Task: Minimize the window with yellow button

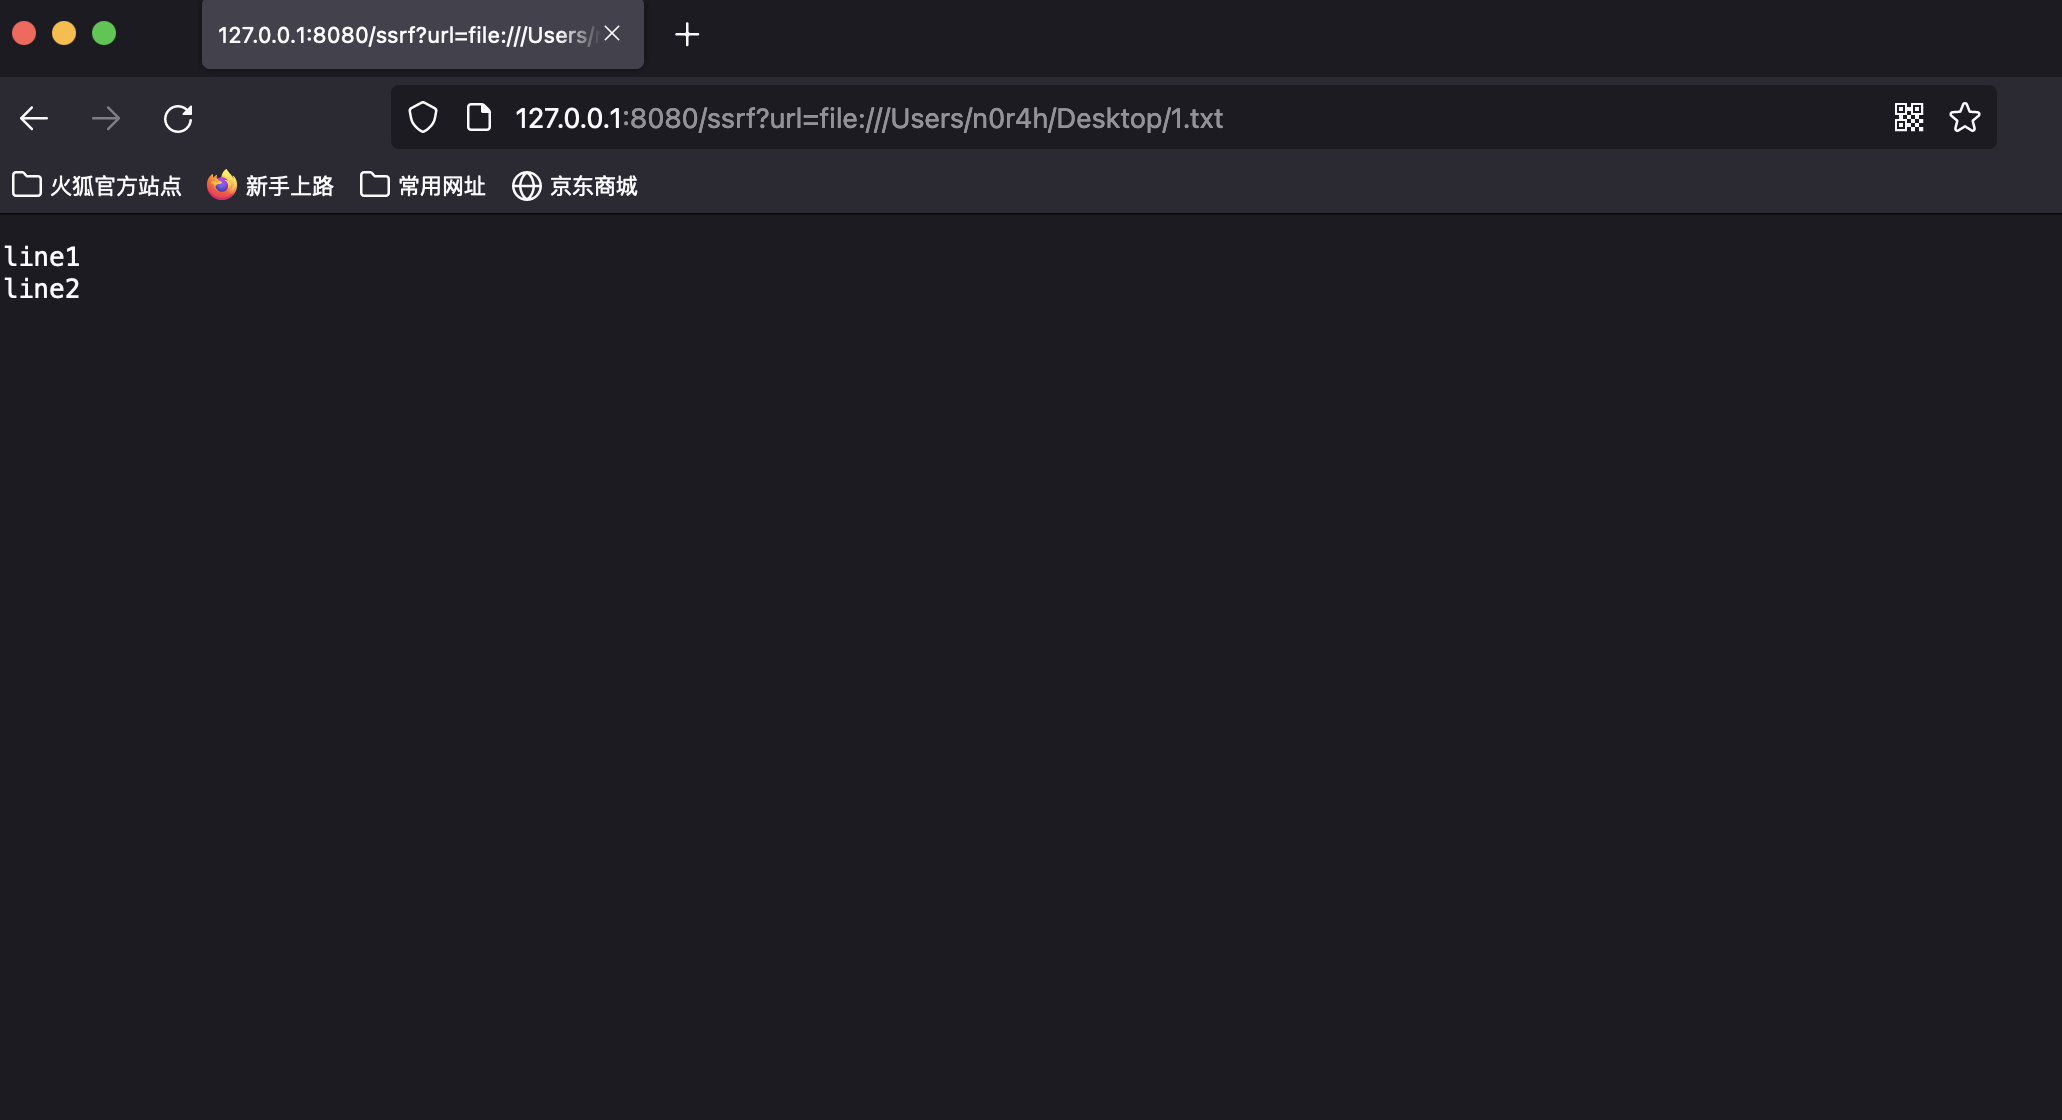Action: click(x=64, y=34)
